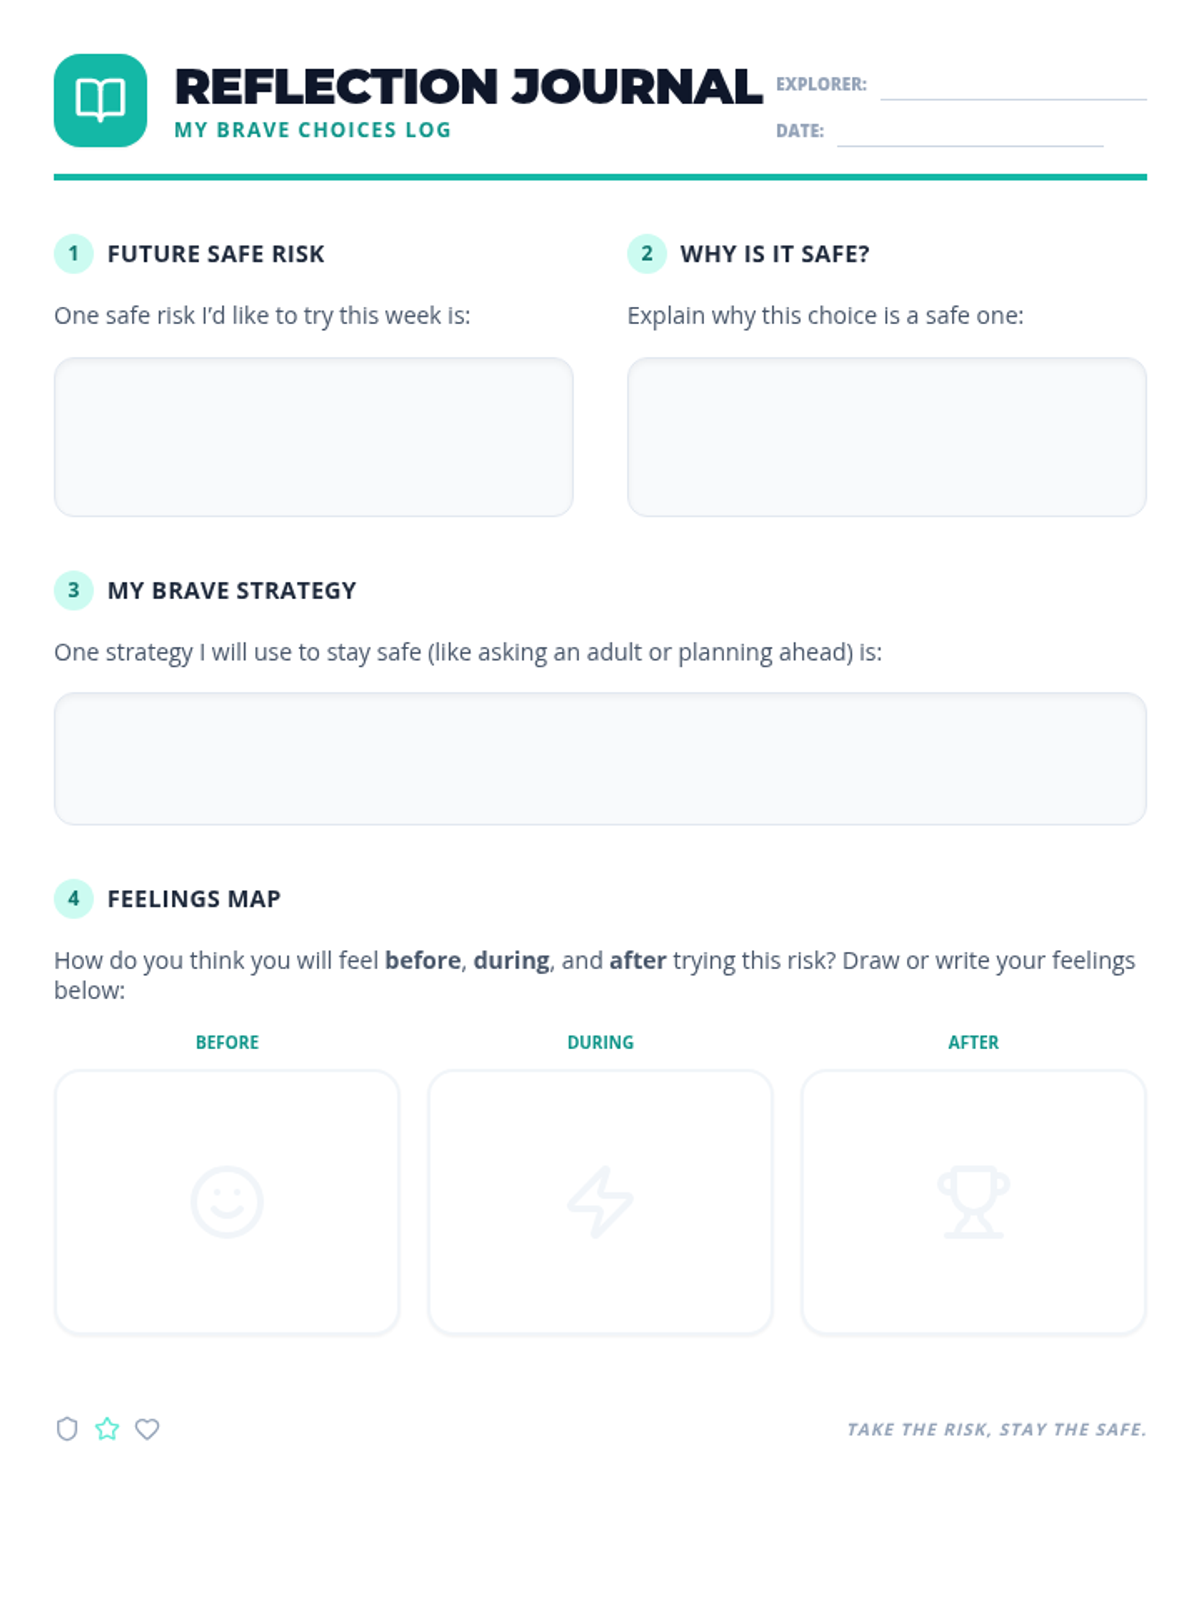Click the trophy icon in After box
The image size is (1200, 1600).
coord(973,1201)
